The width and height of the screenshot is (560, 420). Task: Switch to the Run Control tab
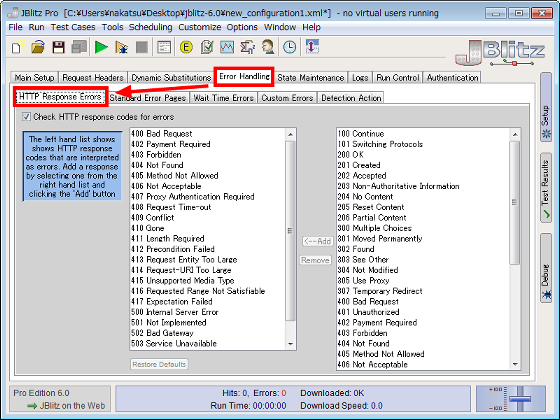[x=398, y=78]
